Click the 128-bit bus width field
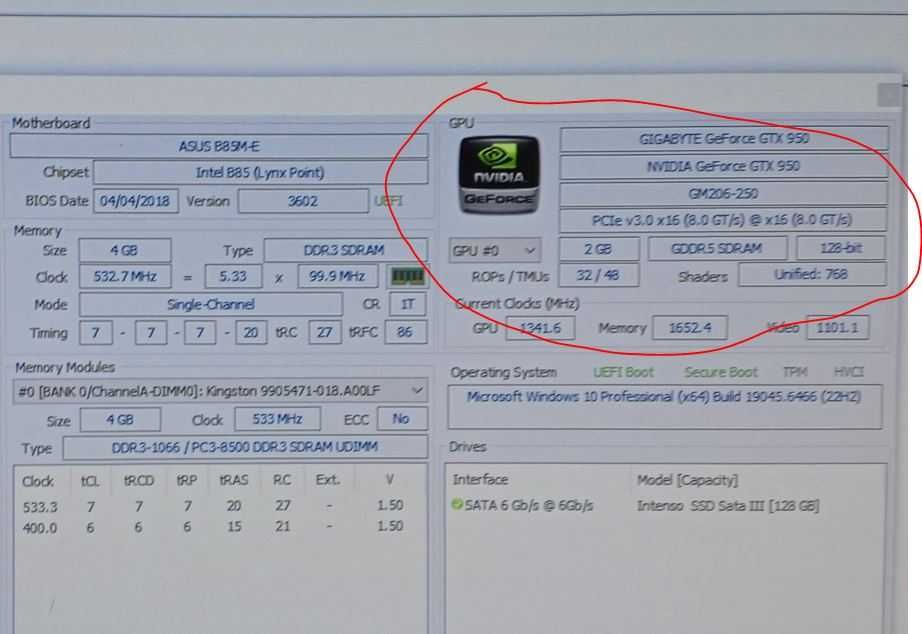 (841, 248)
